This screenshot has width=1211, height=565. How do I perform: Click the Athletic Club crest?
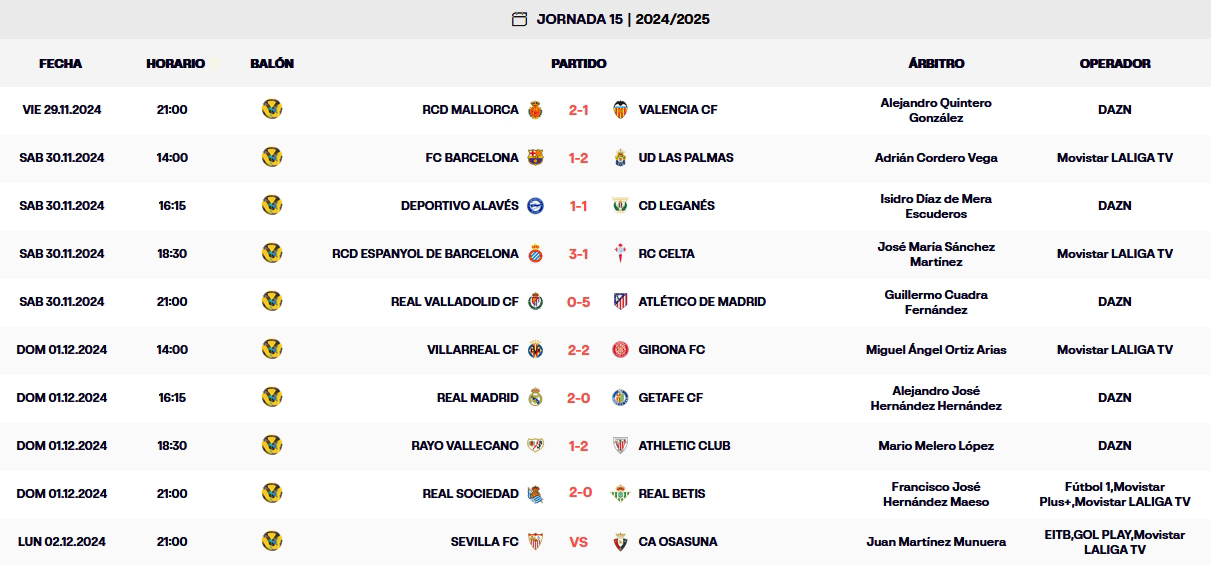click(620, 446)
